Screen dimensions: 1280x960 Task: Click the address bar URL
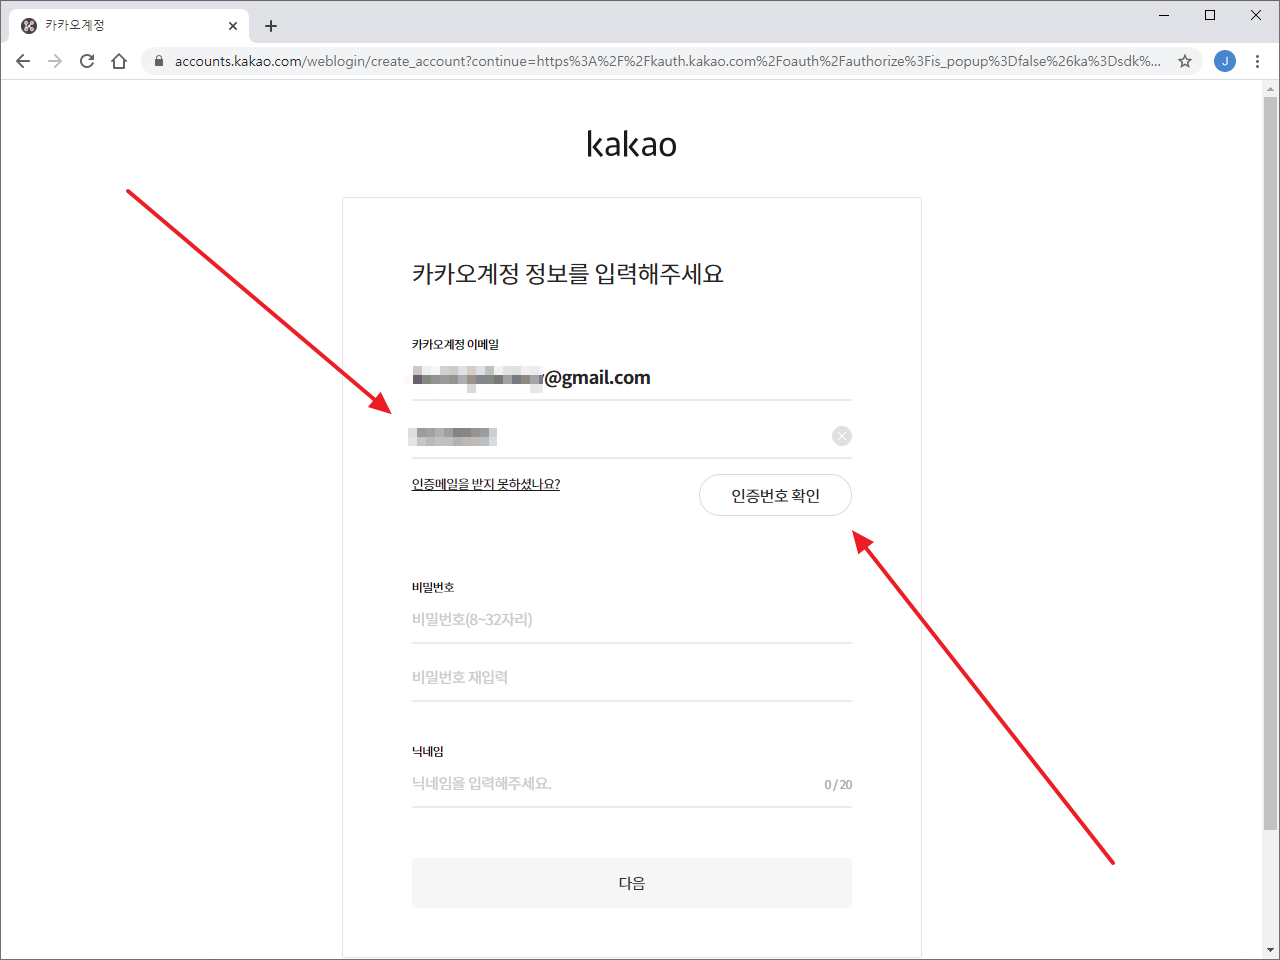(667, 61)
